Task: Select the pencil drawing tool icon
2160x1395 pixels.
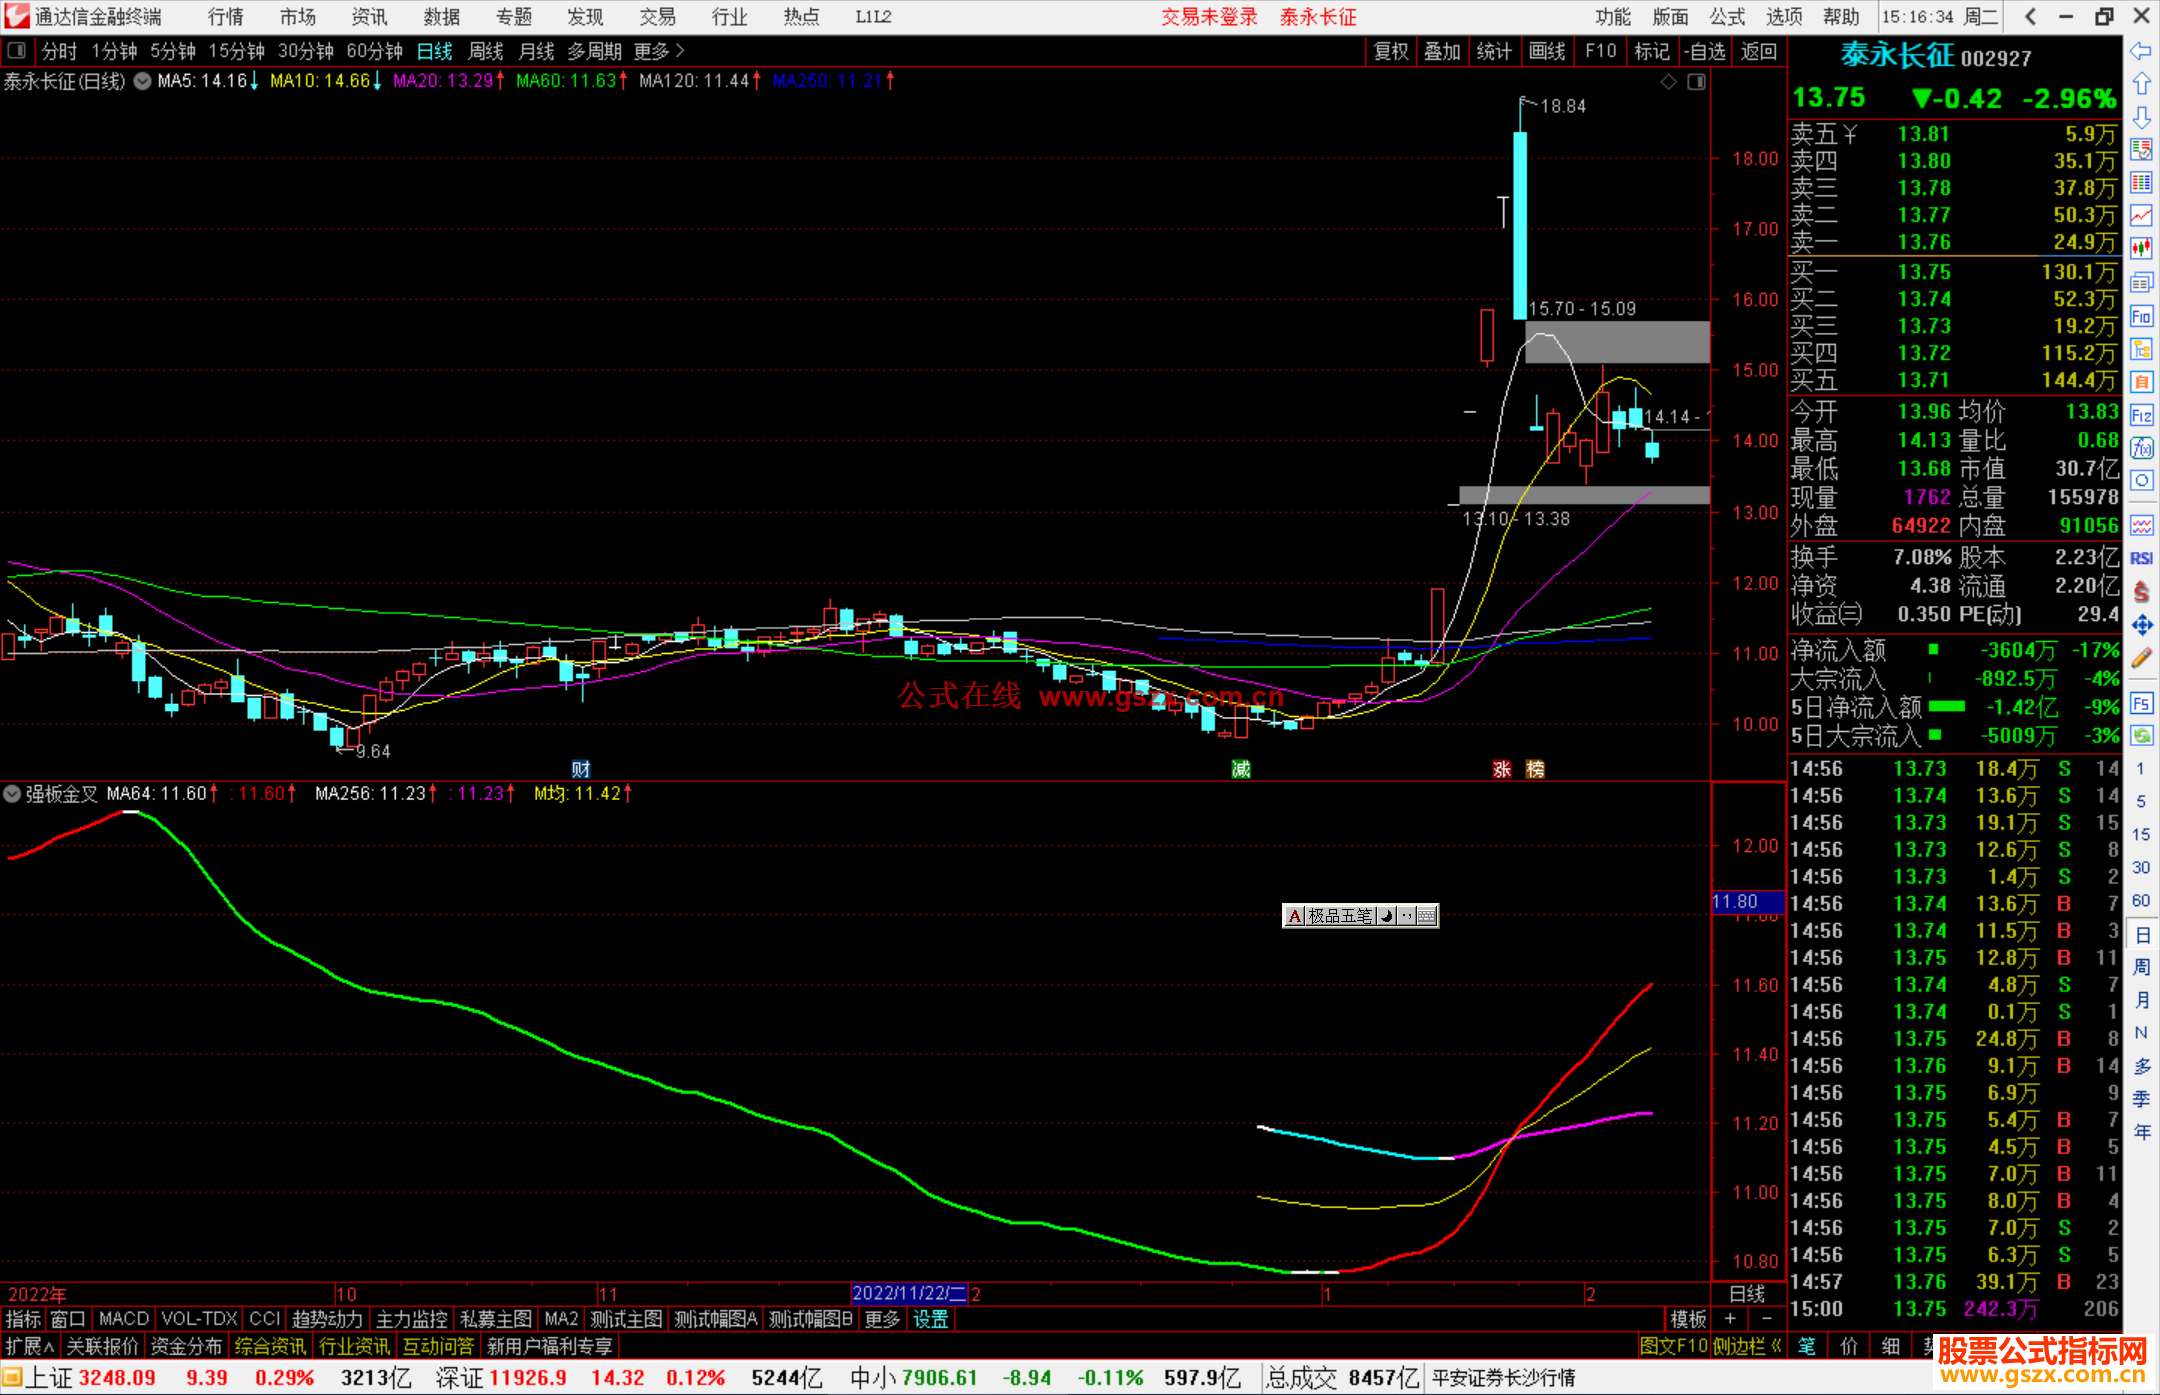Action: tap(2141, 658)
